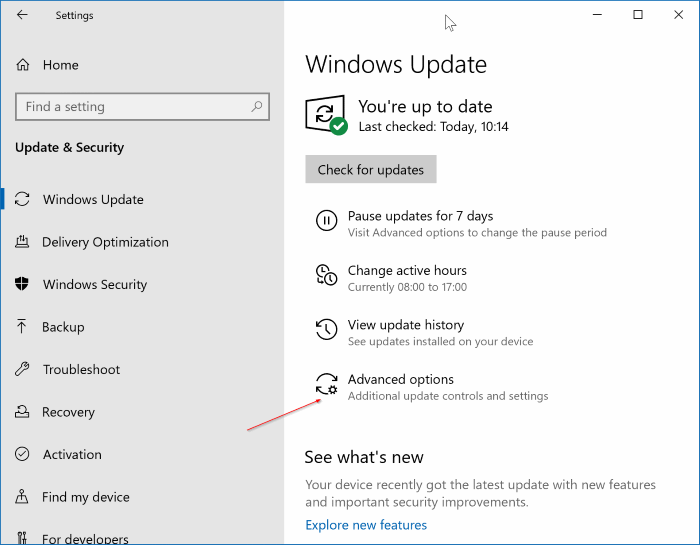Open View update history
This screenshot has height=545, width=700.
tap(406, 325)
